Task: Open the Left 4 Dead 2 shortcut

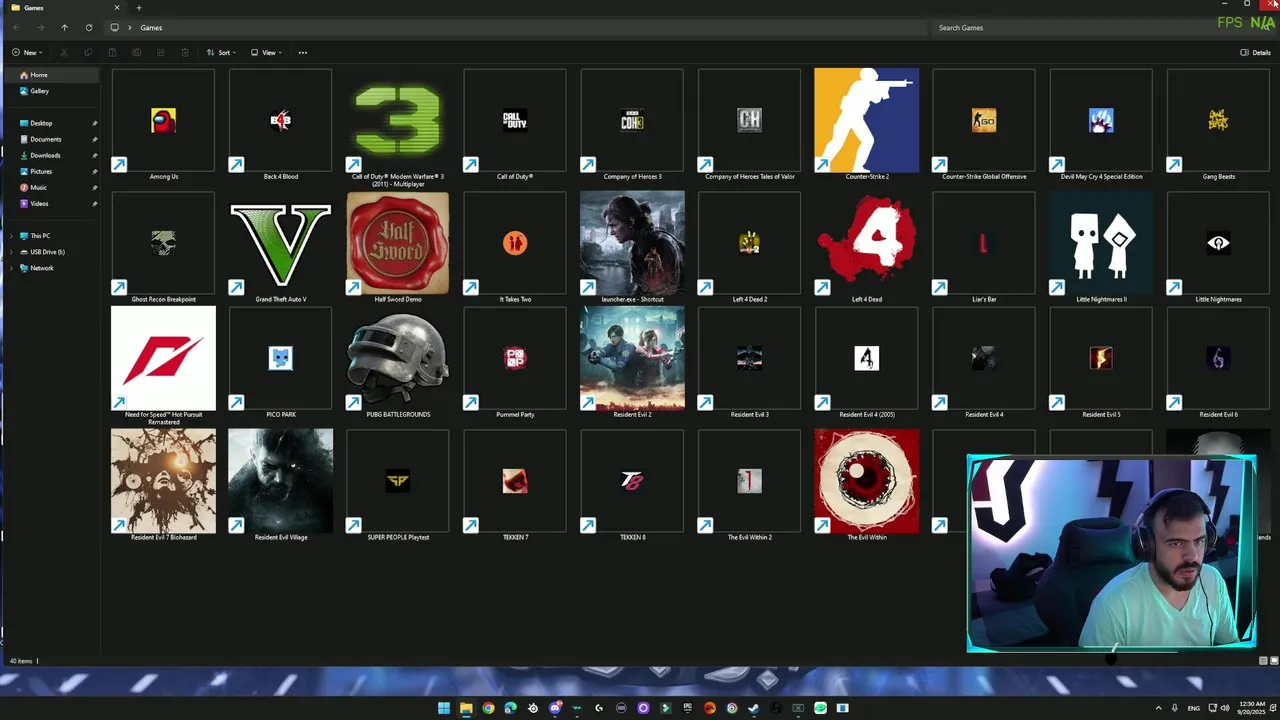Action: pyautogui.click(x=749, y=247)
